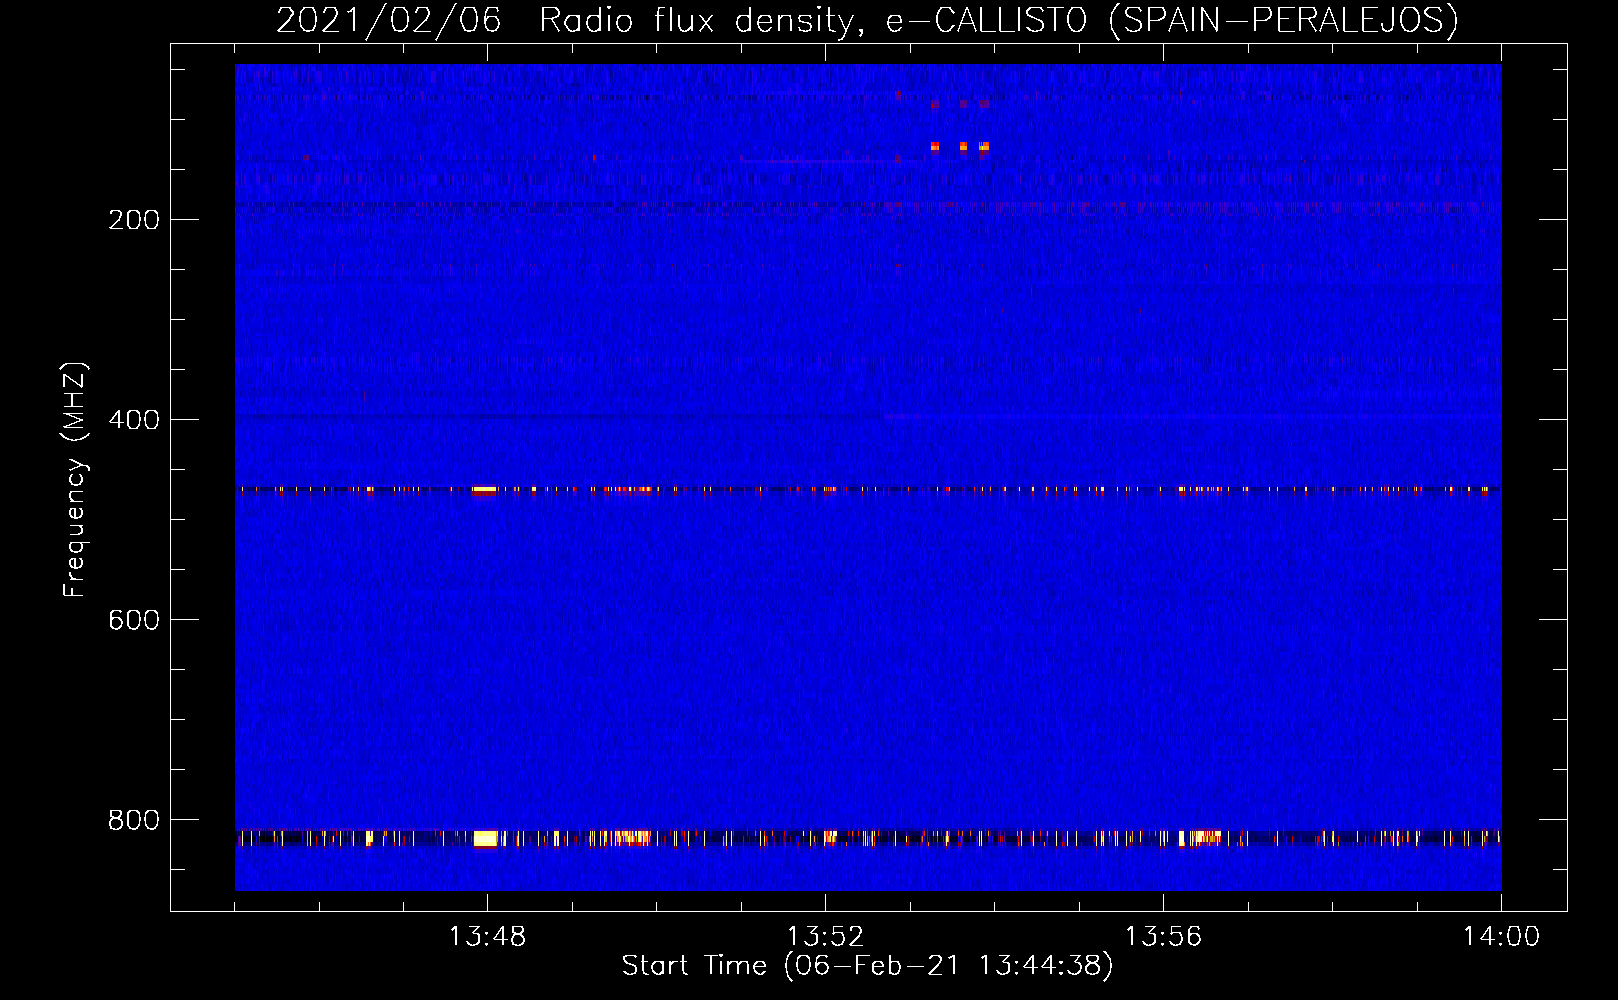
Task: Click the bright burst near 13:48 at 800 MHz
Action: pyautogui.click(x=485, y=838)
